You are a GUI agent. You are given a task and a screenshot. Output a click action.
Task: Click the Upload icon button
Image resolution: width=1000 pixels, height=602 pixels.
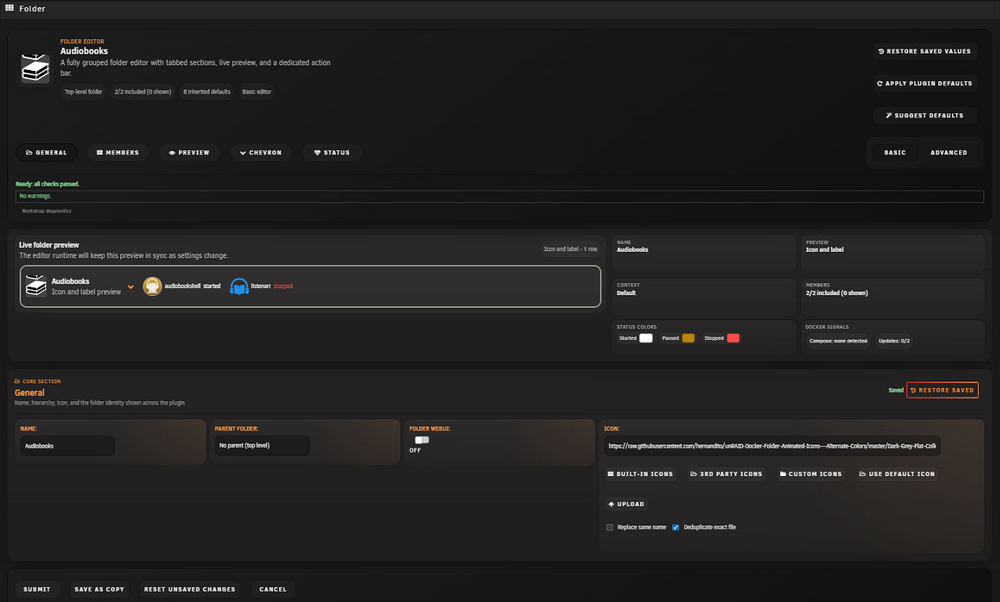(x=626, y=504)
